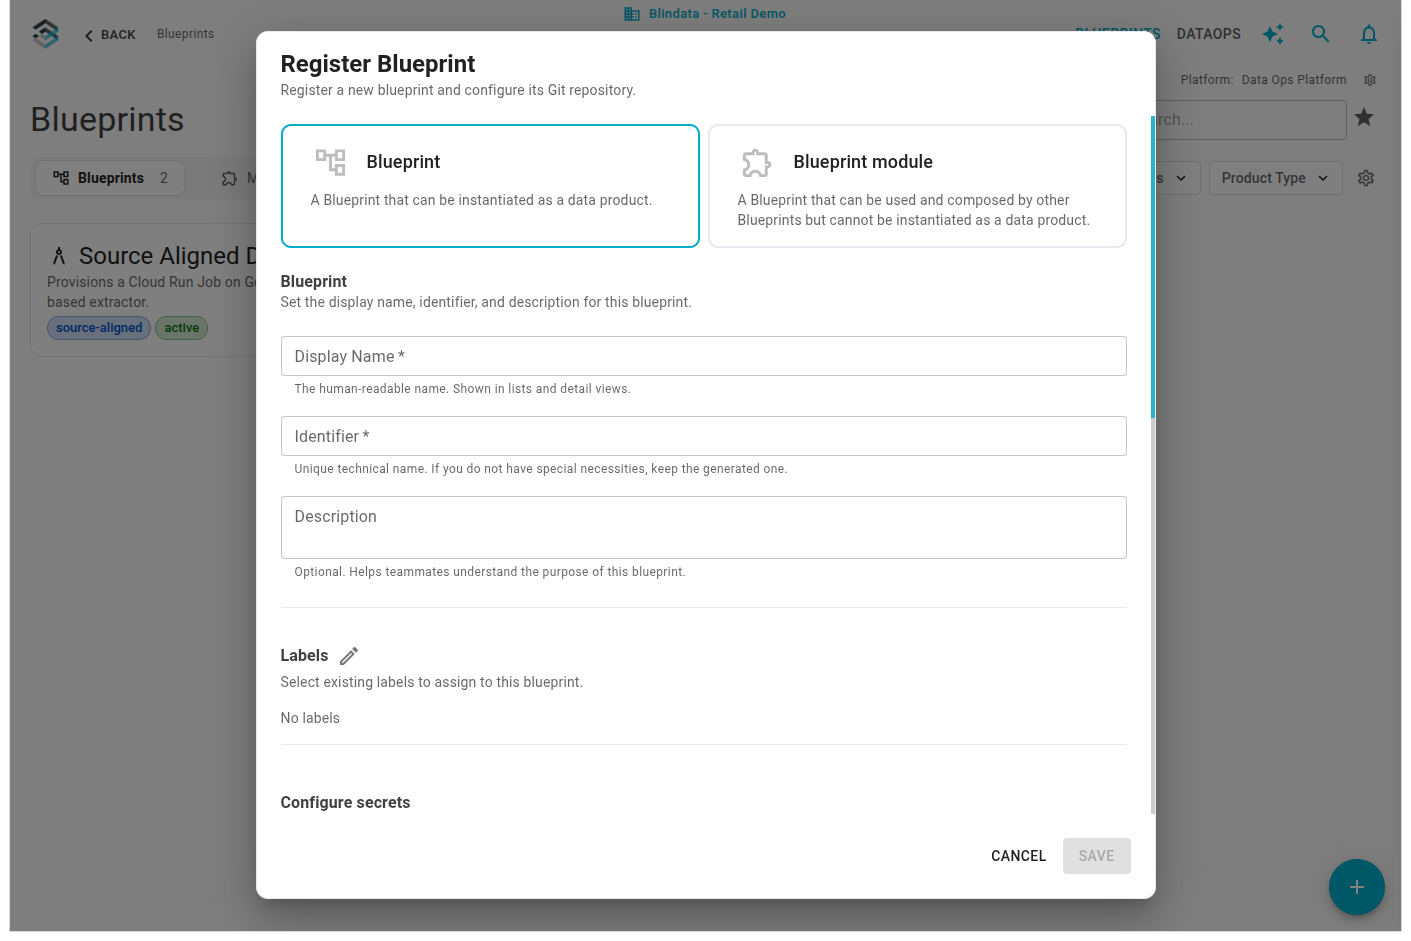Click the Blueprints breadcrumb text
The image size is (1411, 941).
coord(185,34)
